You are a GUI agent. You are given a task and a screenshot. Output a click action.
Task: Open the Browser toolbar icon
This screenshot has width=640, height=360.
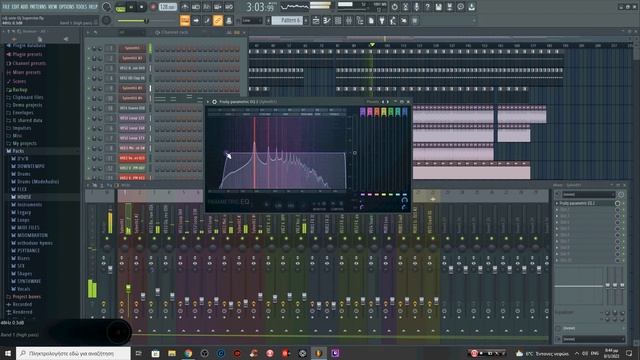[x=360, y=20]
